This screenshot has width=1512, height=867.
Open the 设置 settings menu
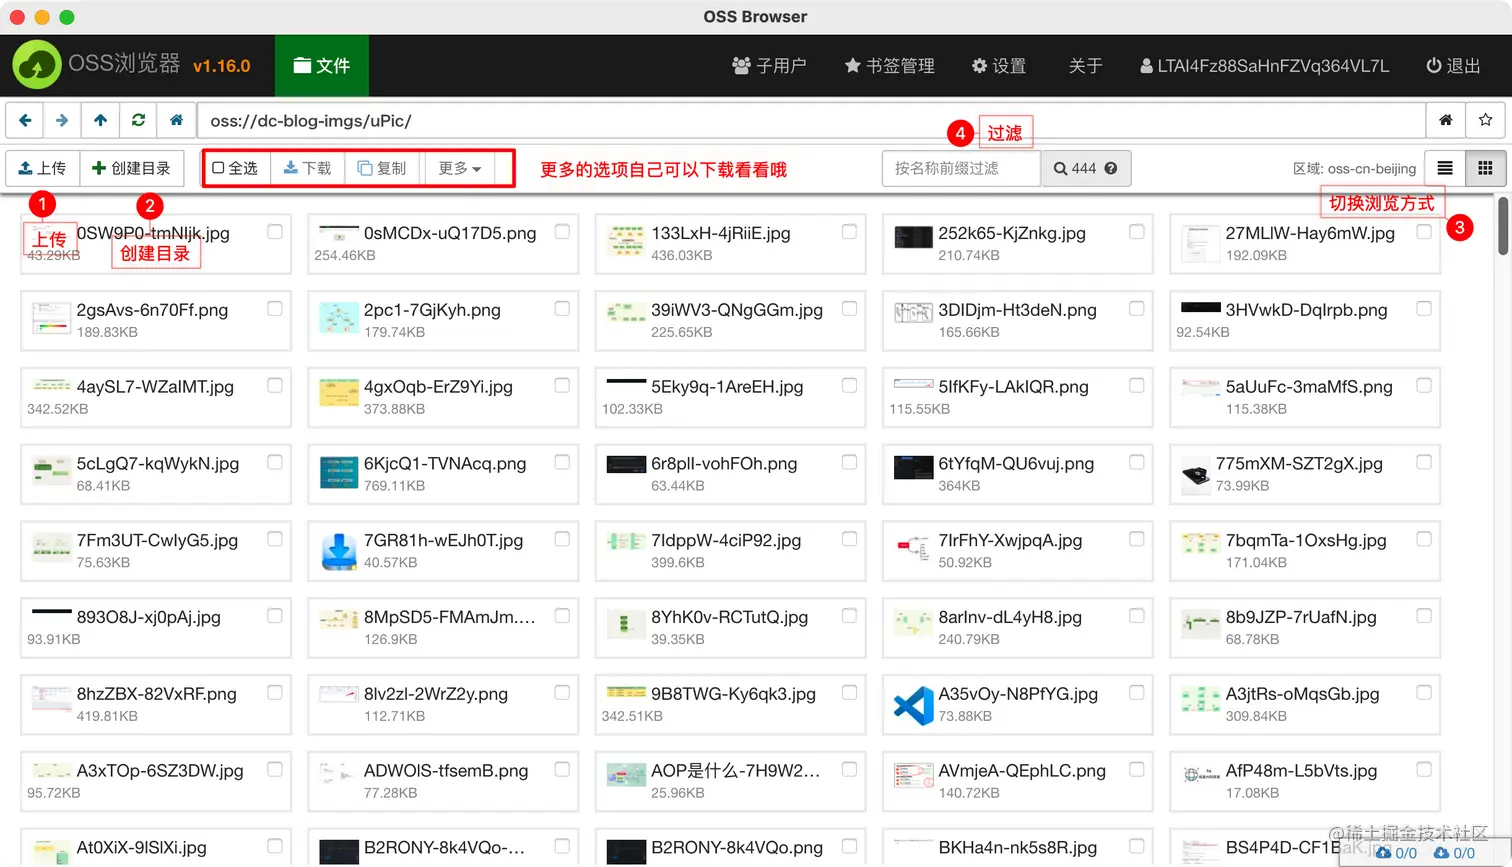coord(999,65)
